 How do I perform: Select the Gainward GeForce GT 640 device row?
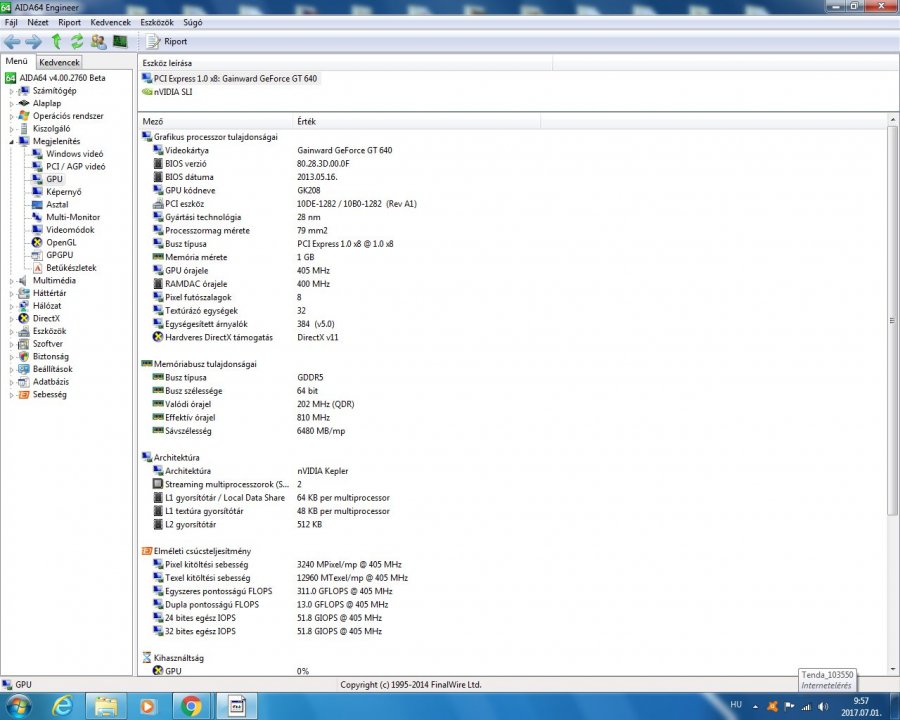point(230,79)
